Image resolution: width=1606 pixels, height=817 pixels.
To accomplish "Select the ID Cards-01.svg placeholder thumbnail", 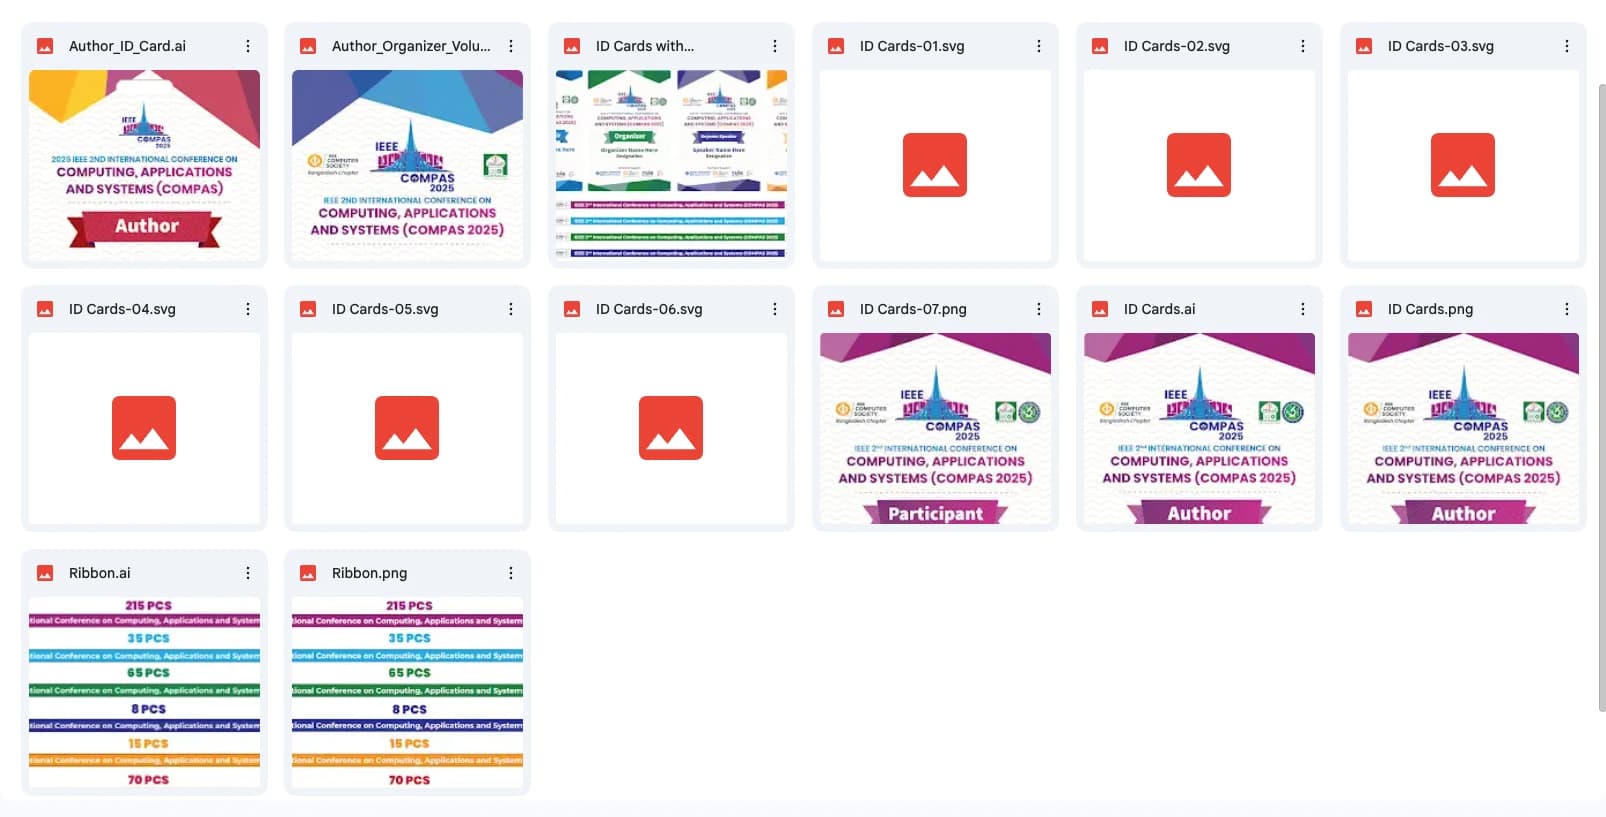I will point(935,165).
